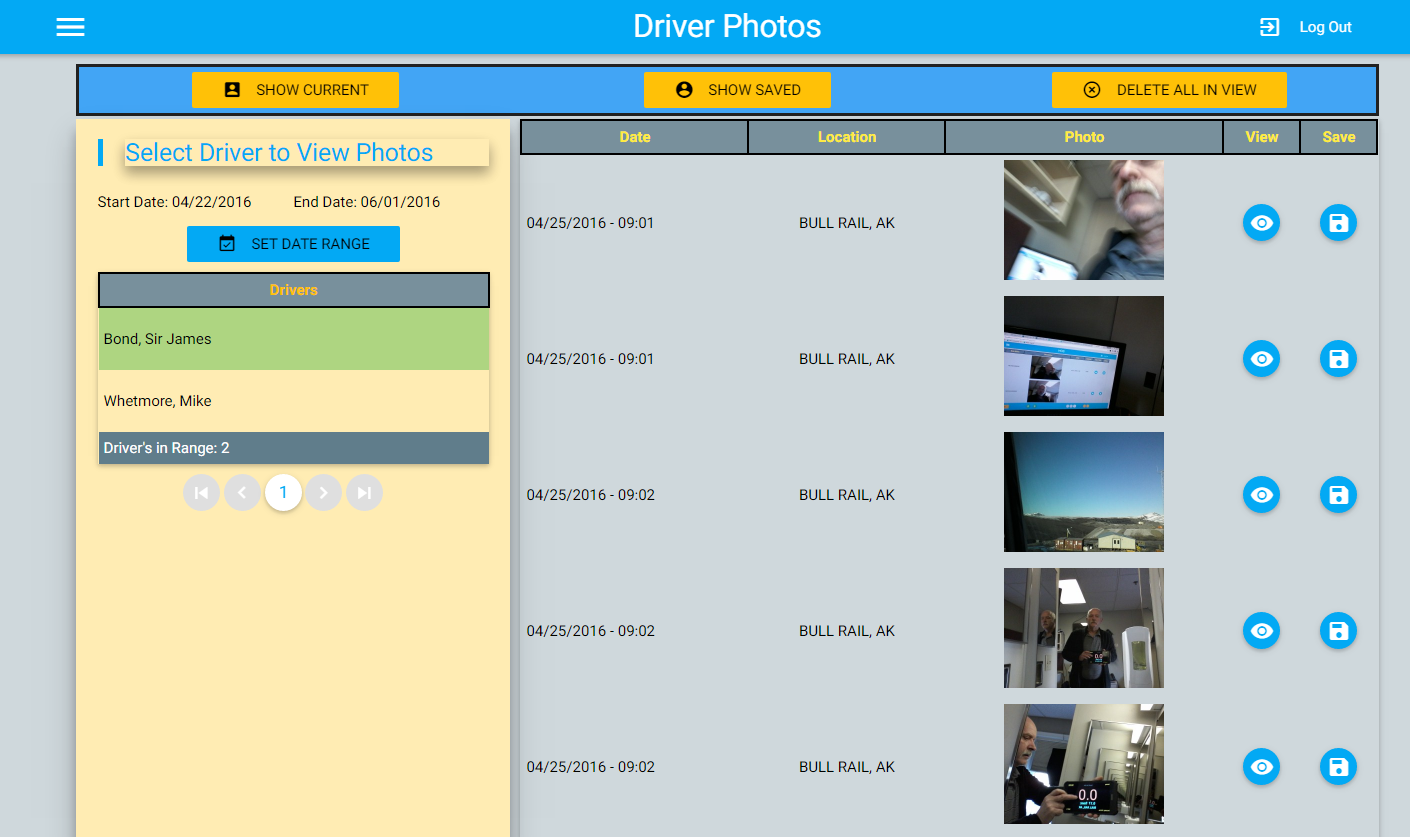Image resolution: width=1410 pixels, height=837 pixels.
Task: Go to last page of drivers
Action: click(364, 492)
